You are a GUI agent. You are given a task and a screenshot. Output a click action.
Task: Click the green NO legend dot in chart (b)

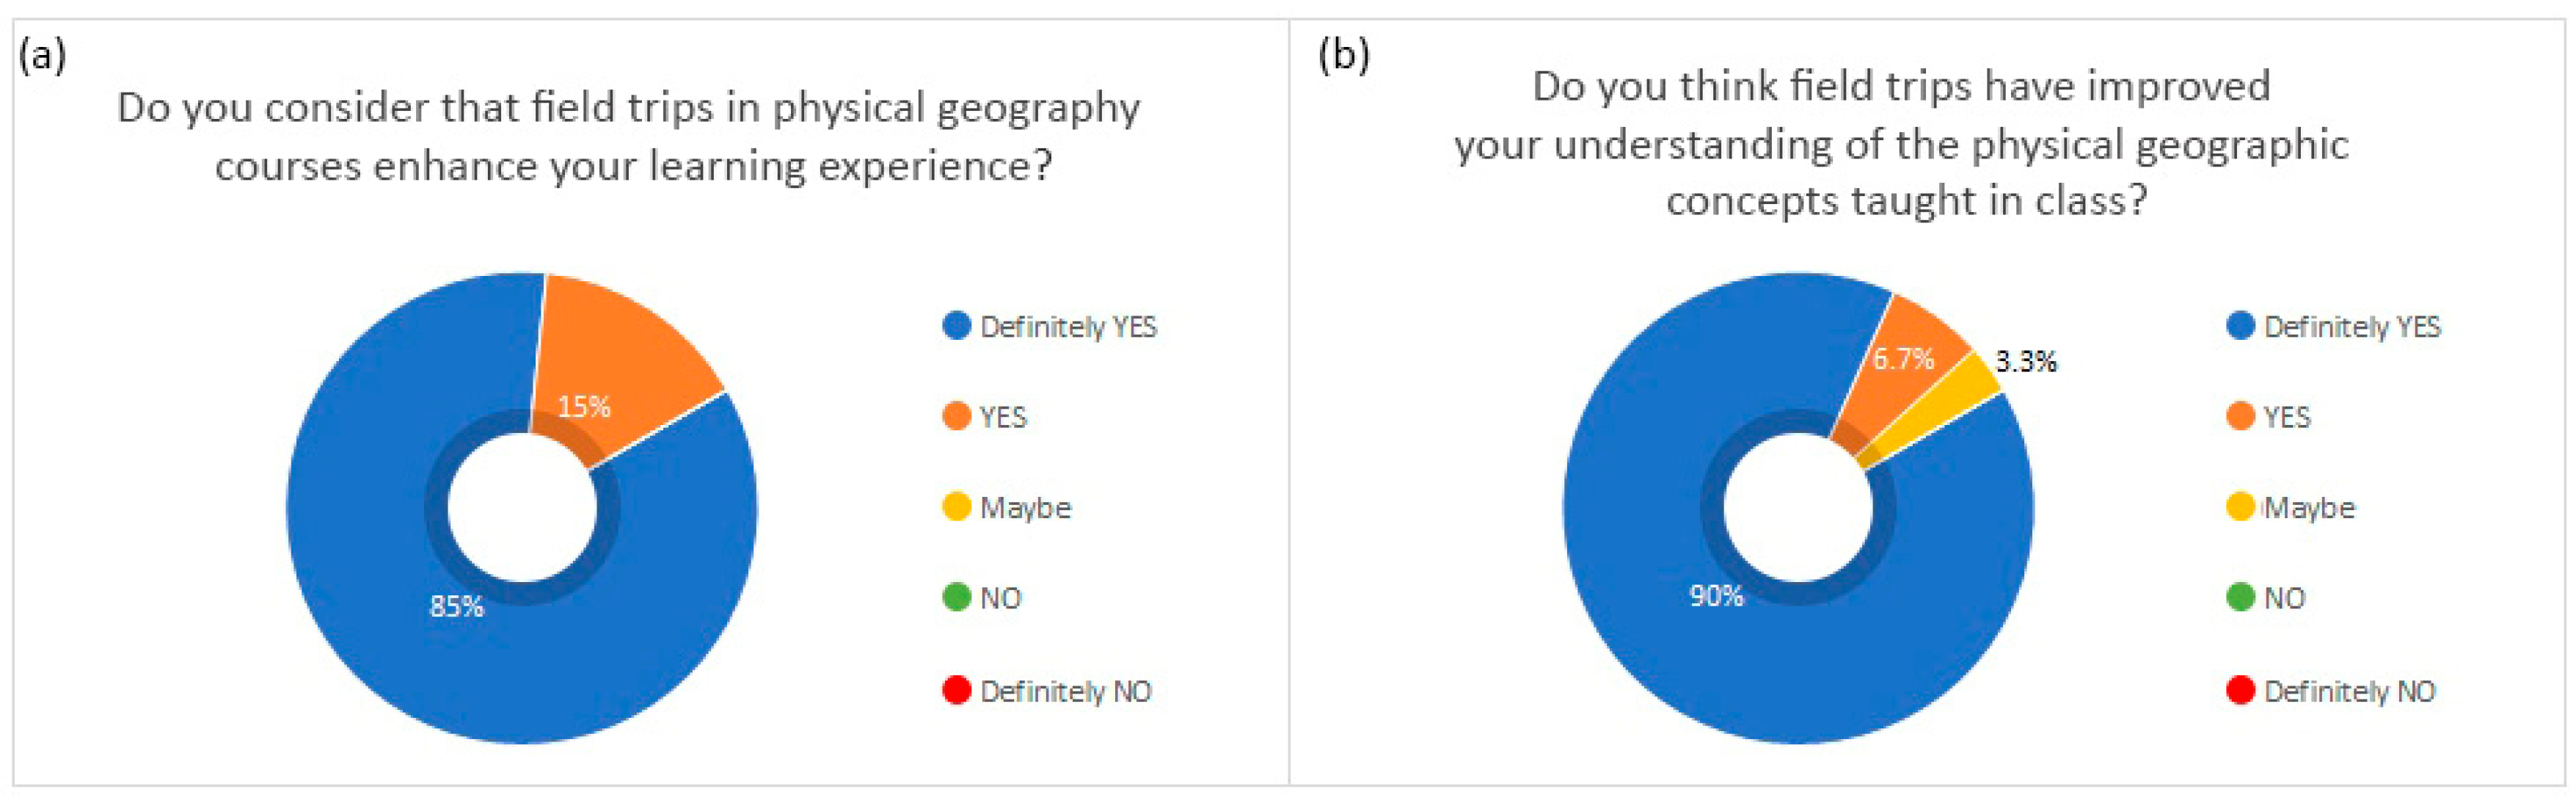[2240, 597]
